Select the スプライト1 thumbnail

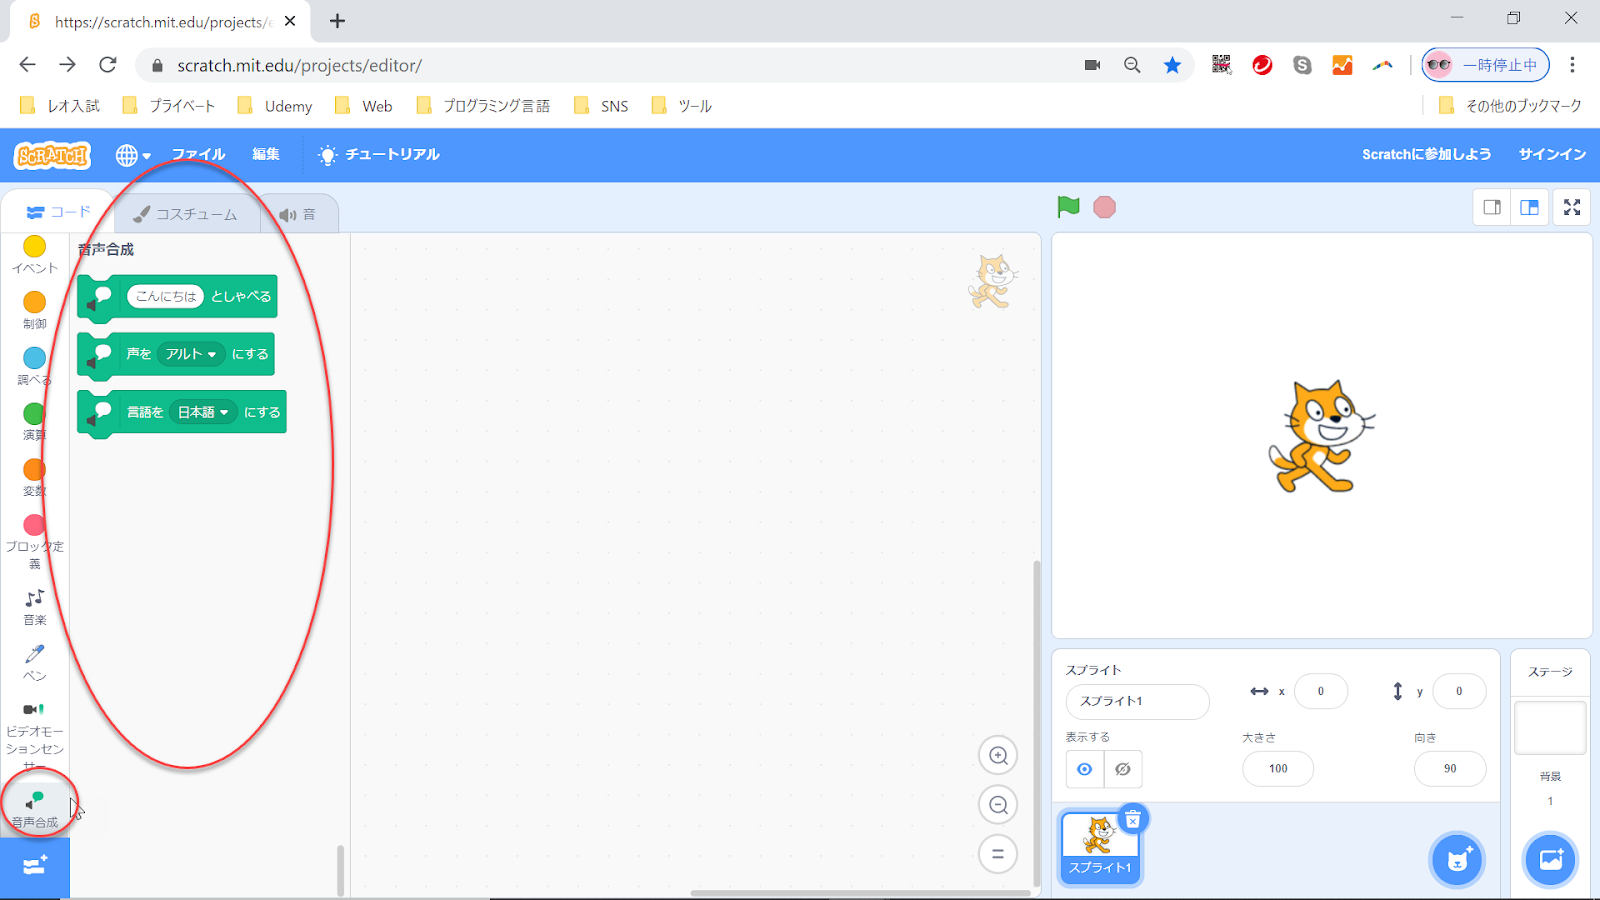[x=1100, y=846]
